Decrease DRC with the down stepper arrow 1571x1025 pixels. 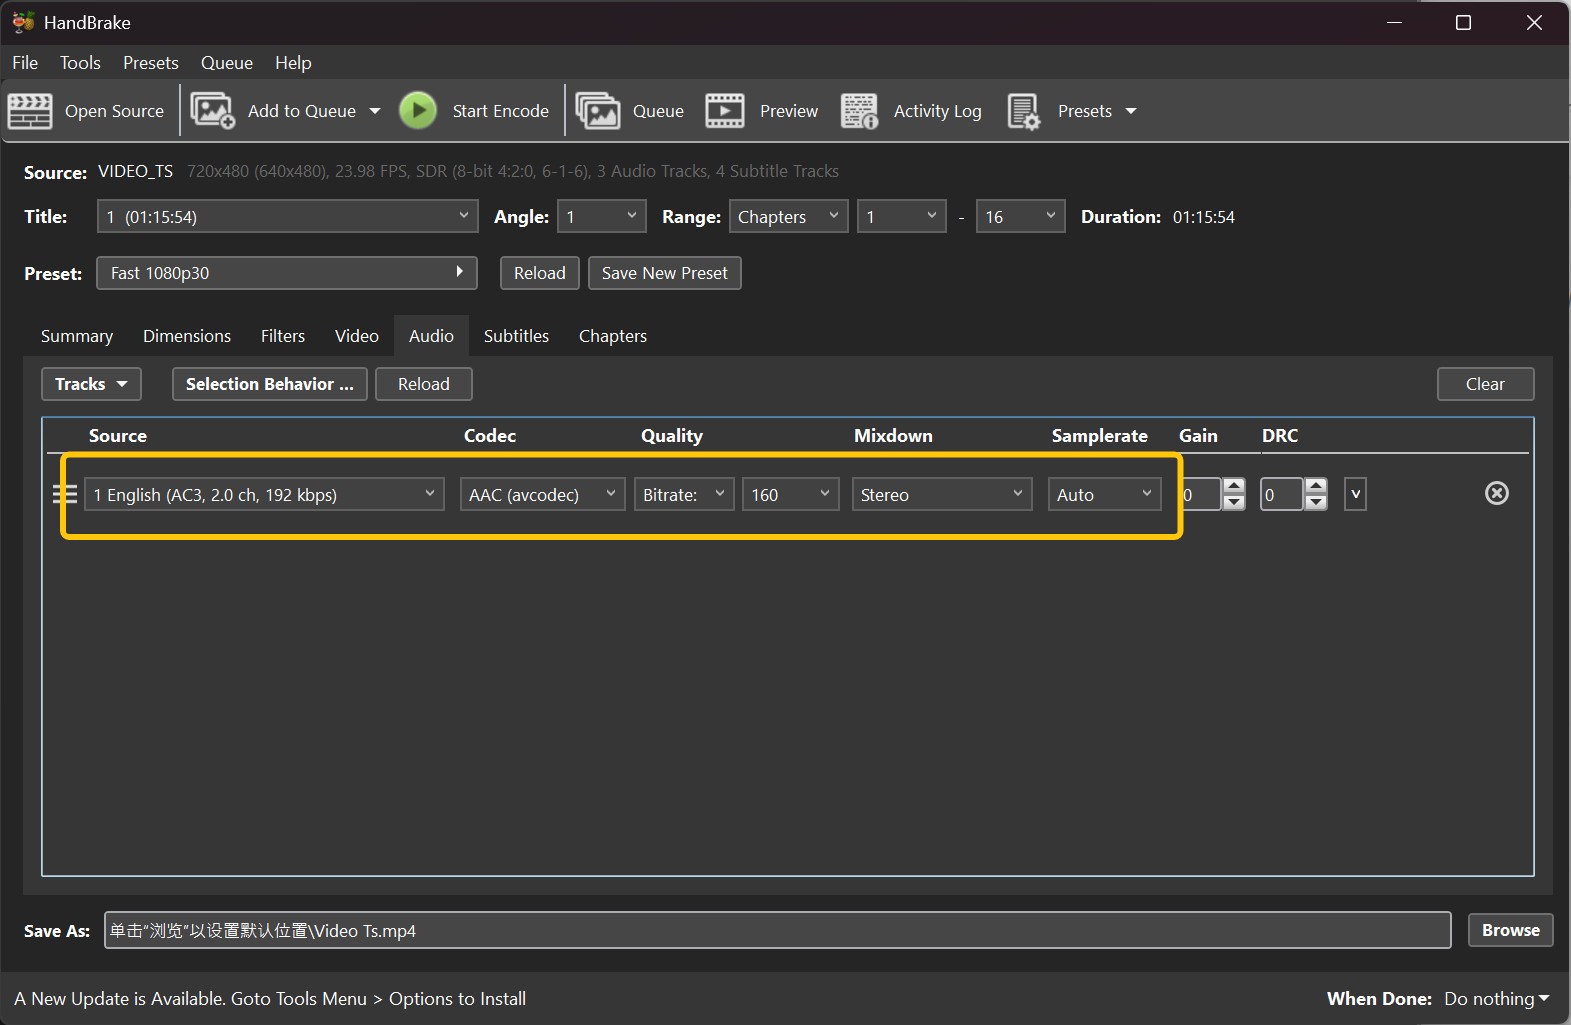tap(1316, 502)
